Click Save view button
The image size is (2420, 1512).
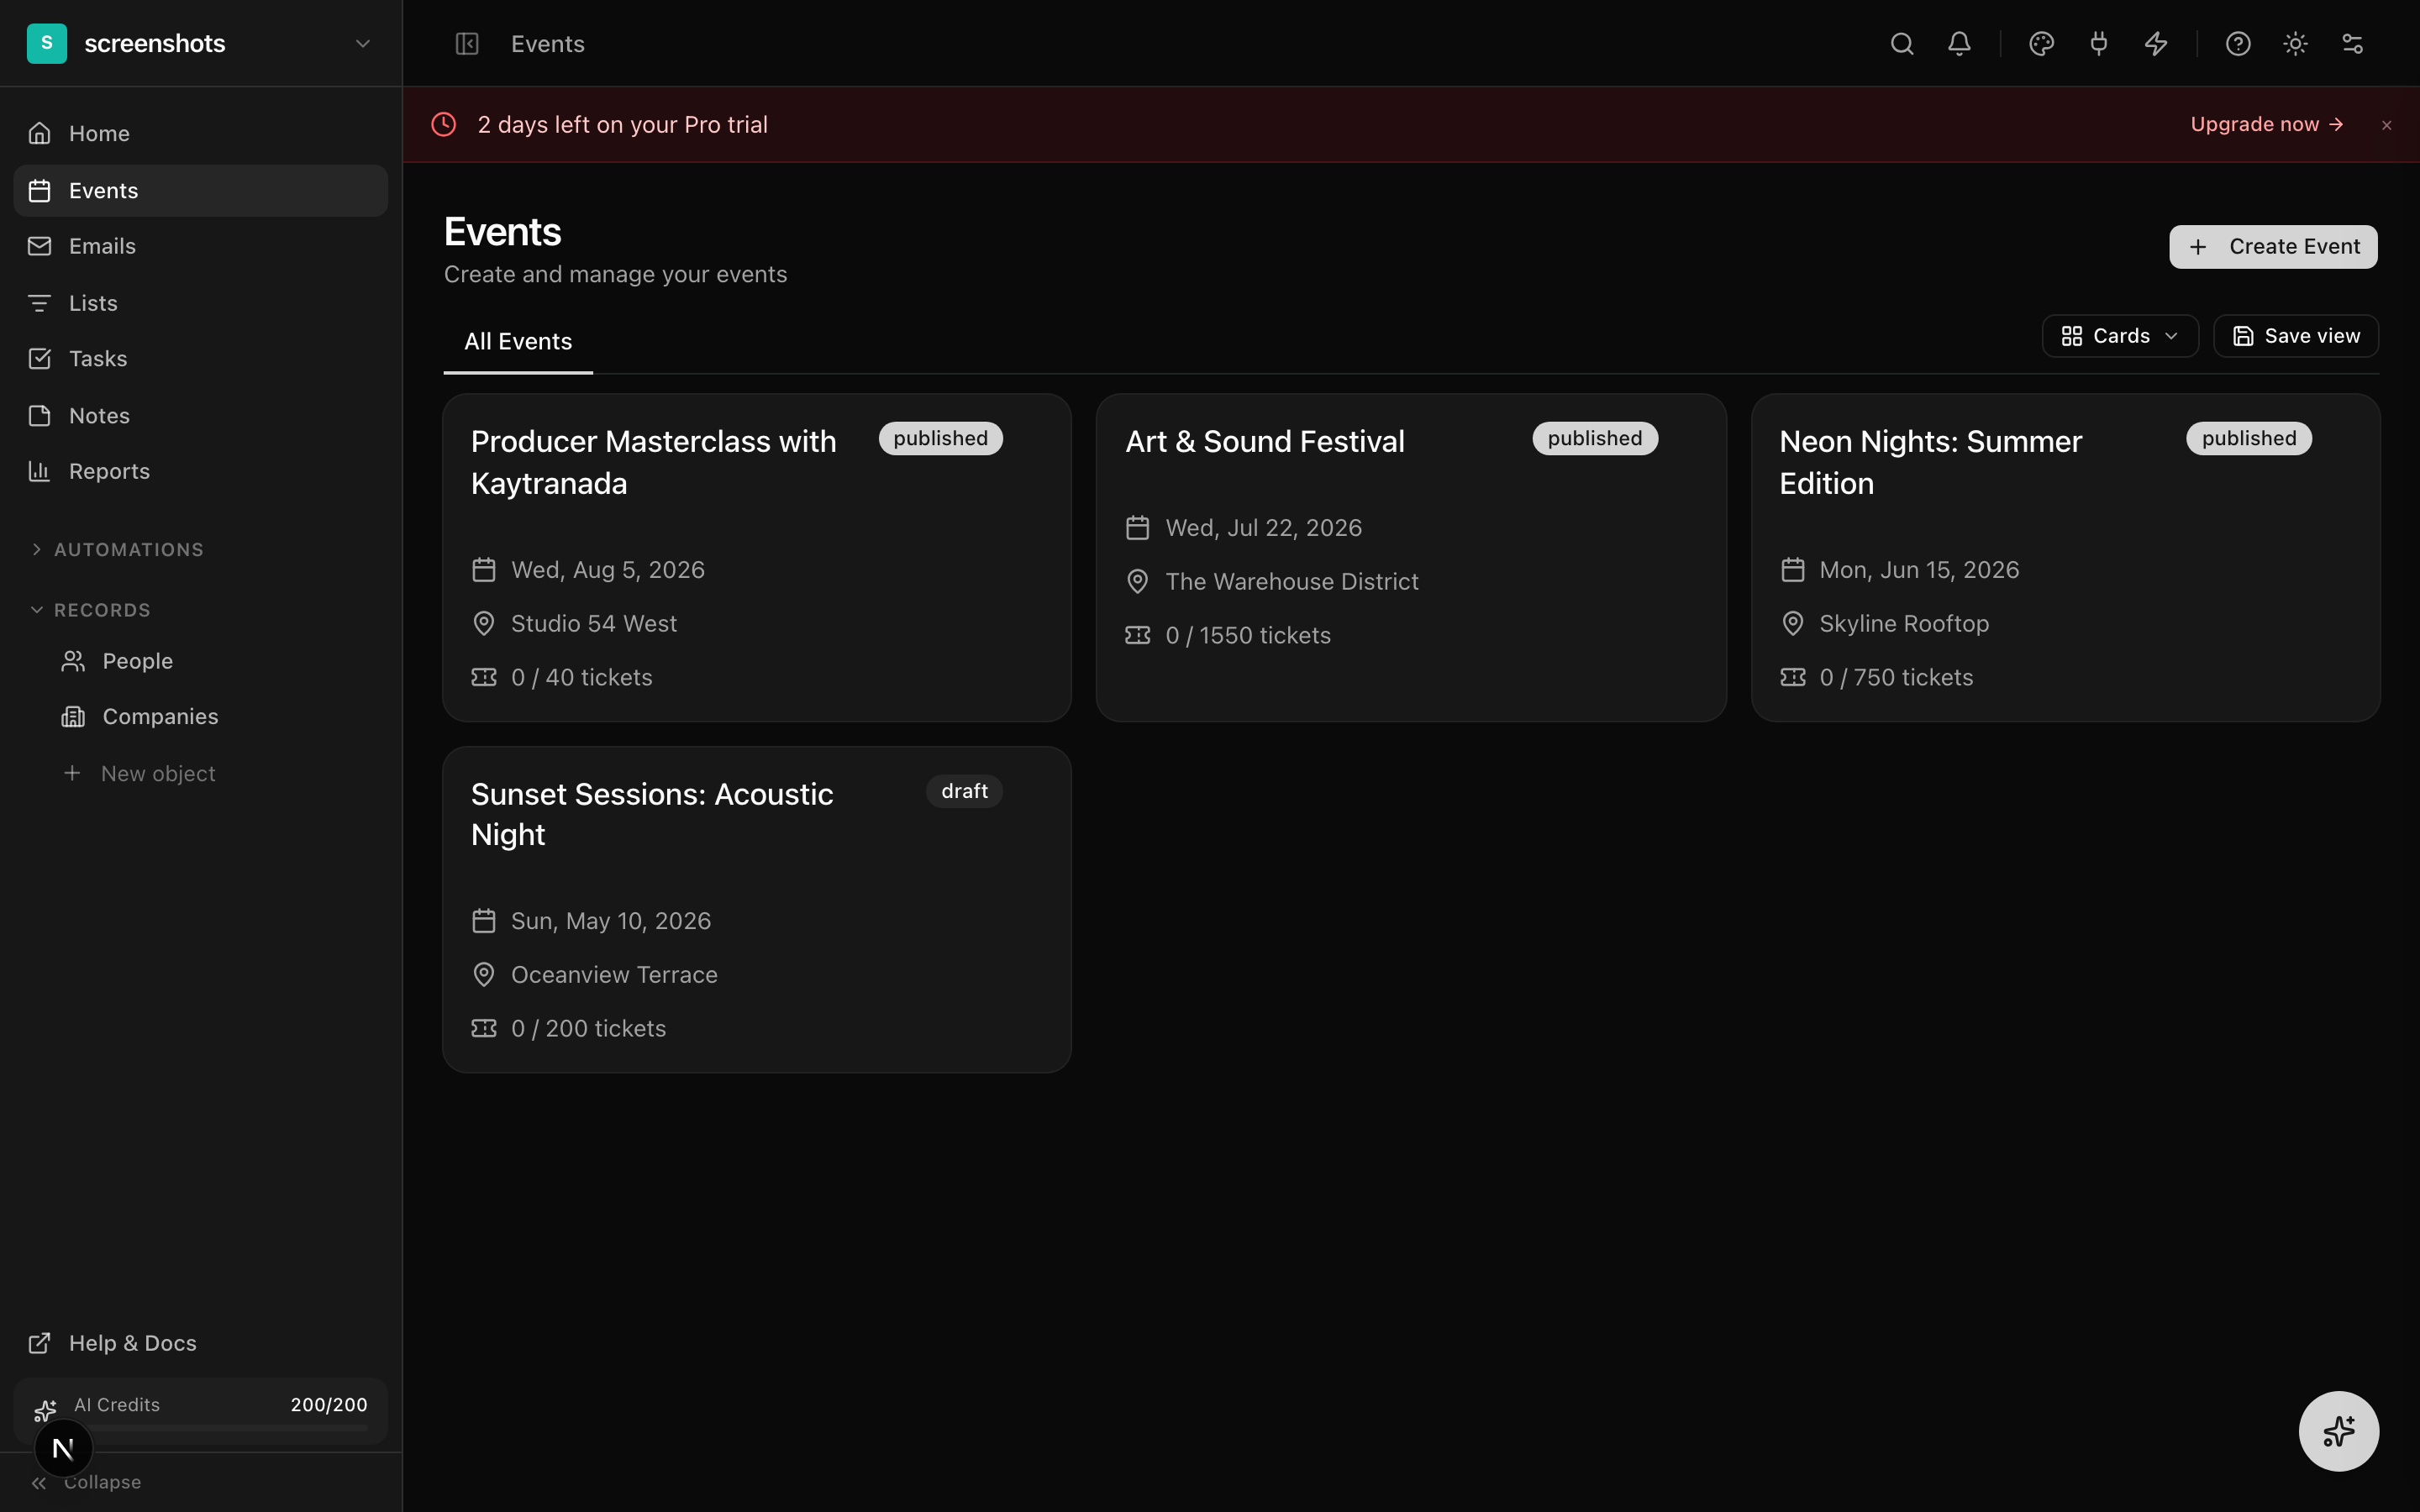pyautogui.click(x=2296, y=336)
